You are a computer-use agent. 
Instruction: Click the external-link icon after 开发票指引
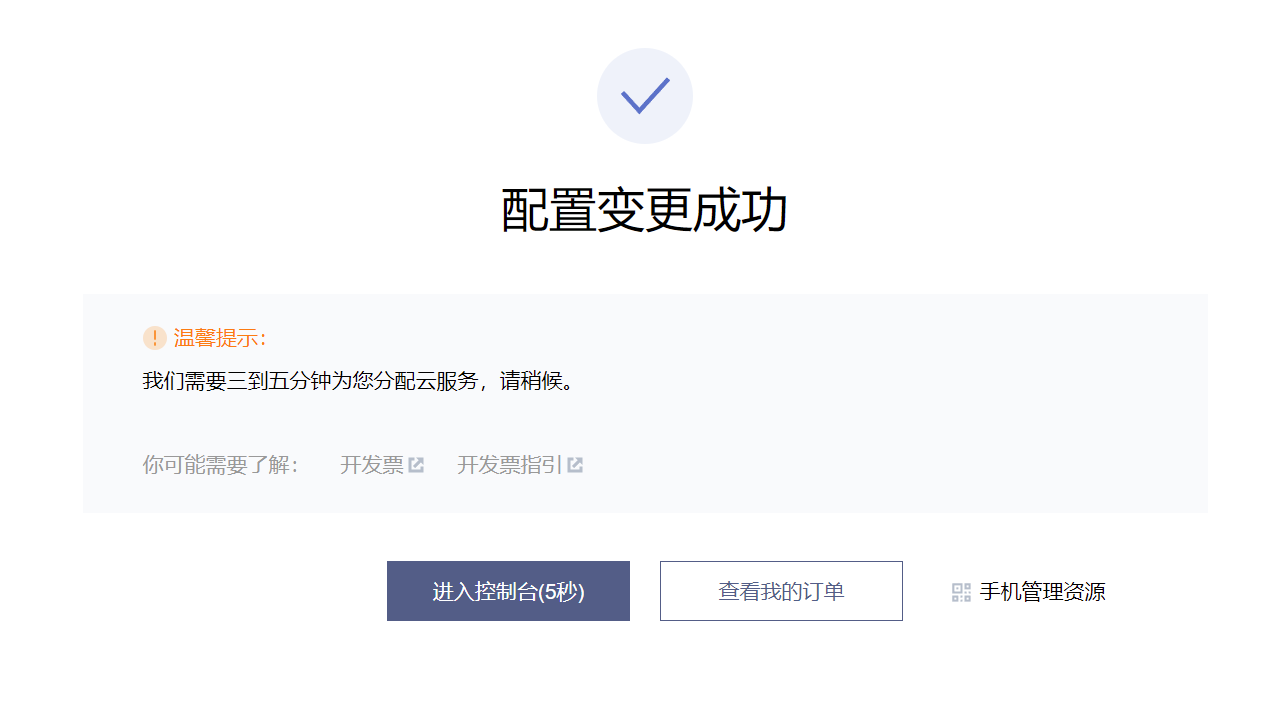pos(575,465)
